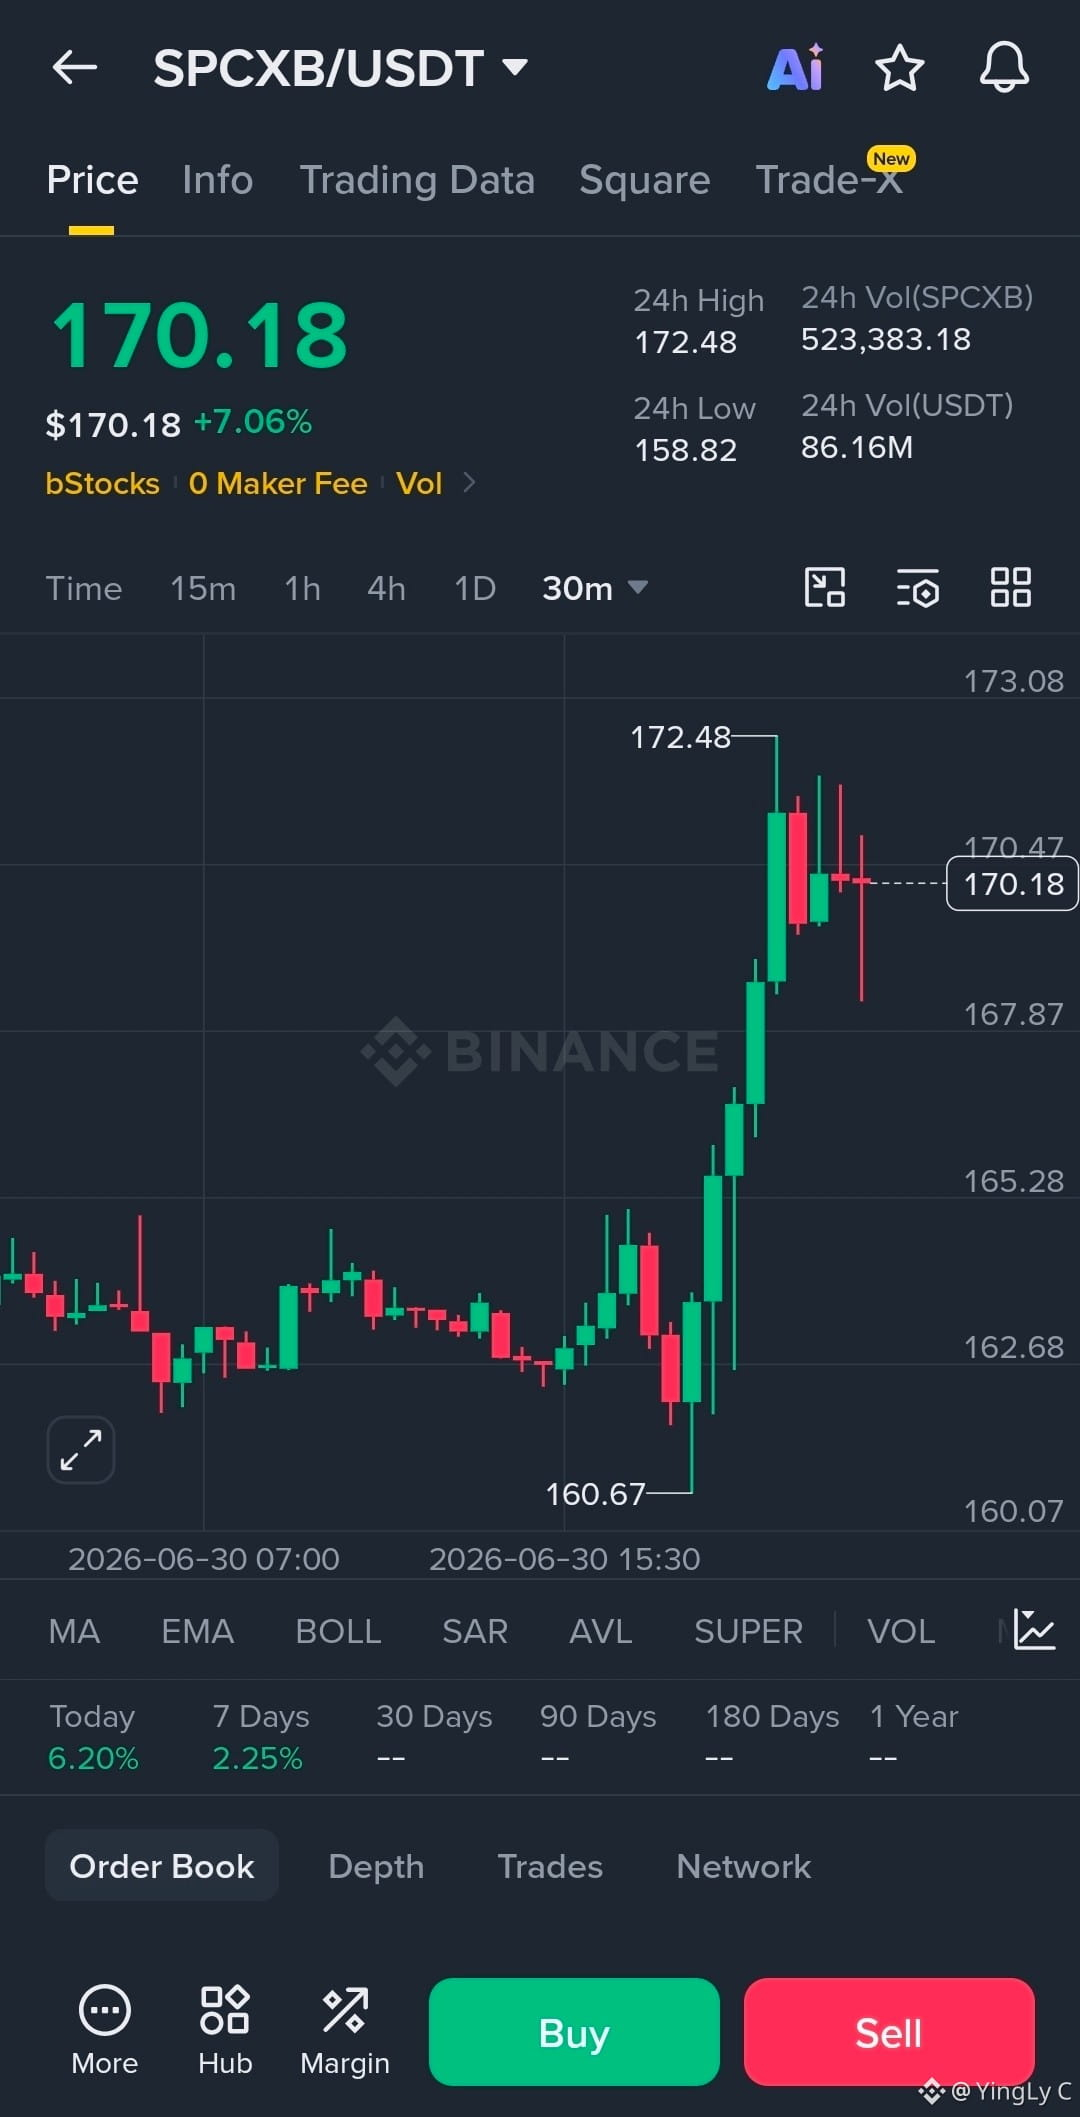Open the AI assistant icon
This screenshot has height=2117, width=1080.
[796, 68]
